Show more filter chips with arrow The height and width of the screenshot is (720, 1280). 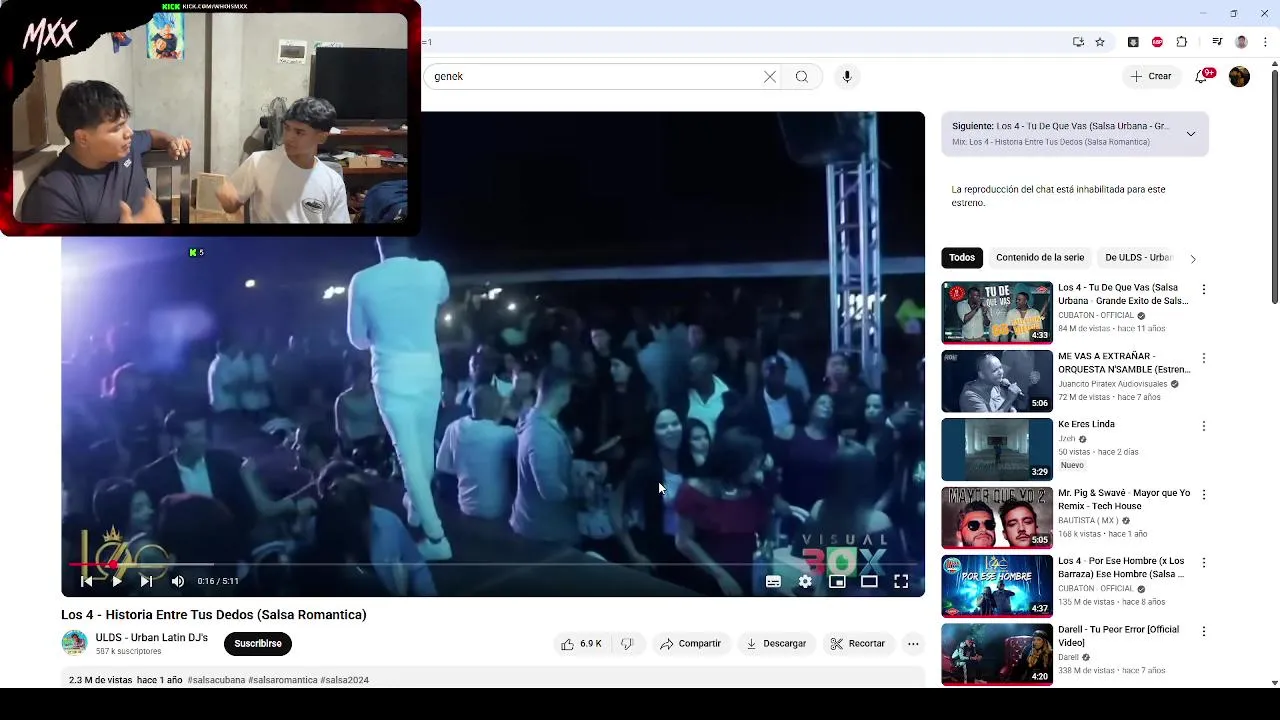(x=1192, y=259)
